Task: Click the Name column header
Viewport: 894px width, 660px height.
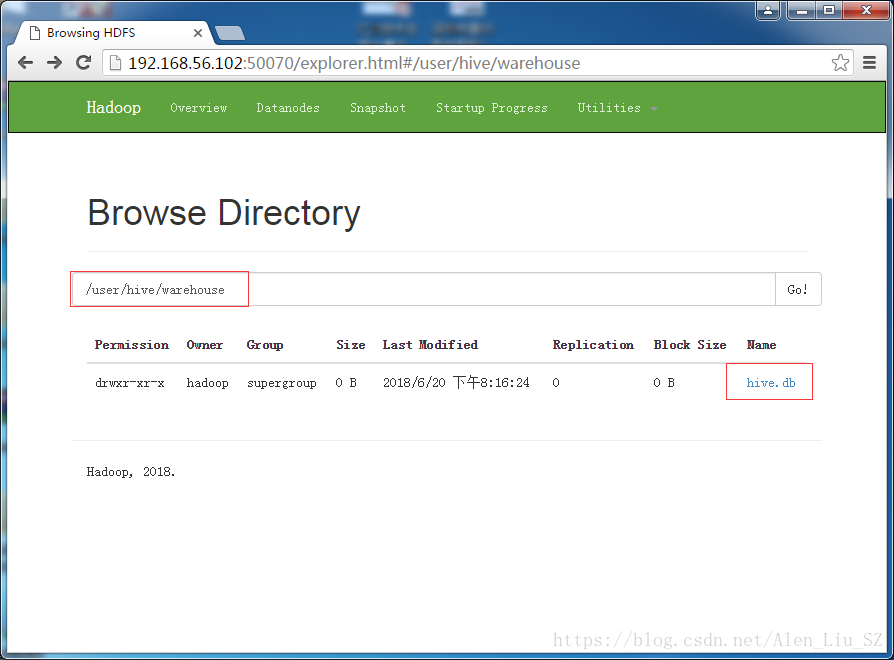Action: (x=761, y=345)
